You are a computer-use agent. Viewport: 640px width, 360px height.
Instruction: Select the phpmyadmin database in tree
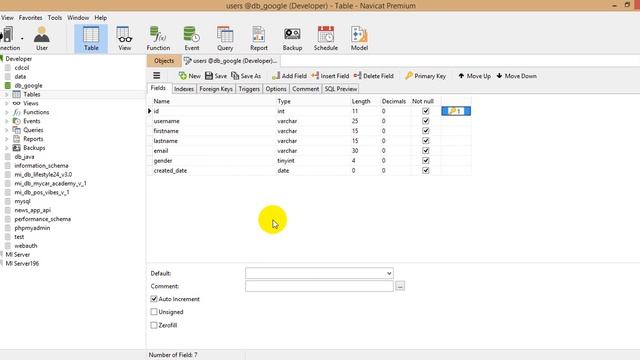[32, 228]
